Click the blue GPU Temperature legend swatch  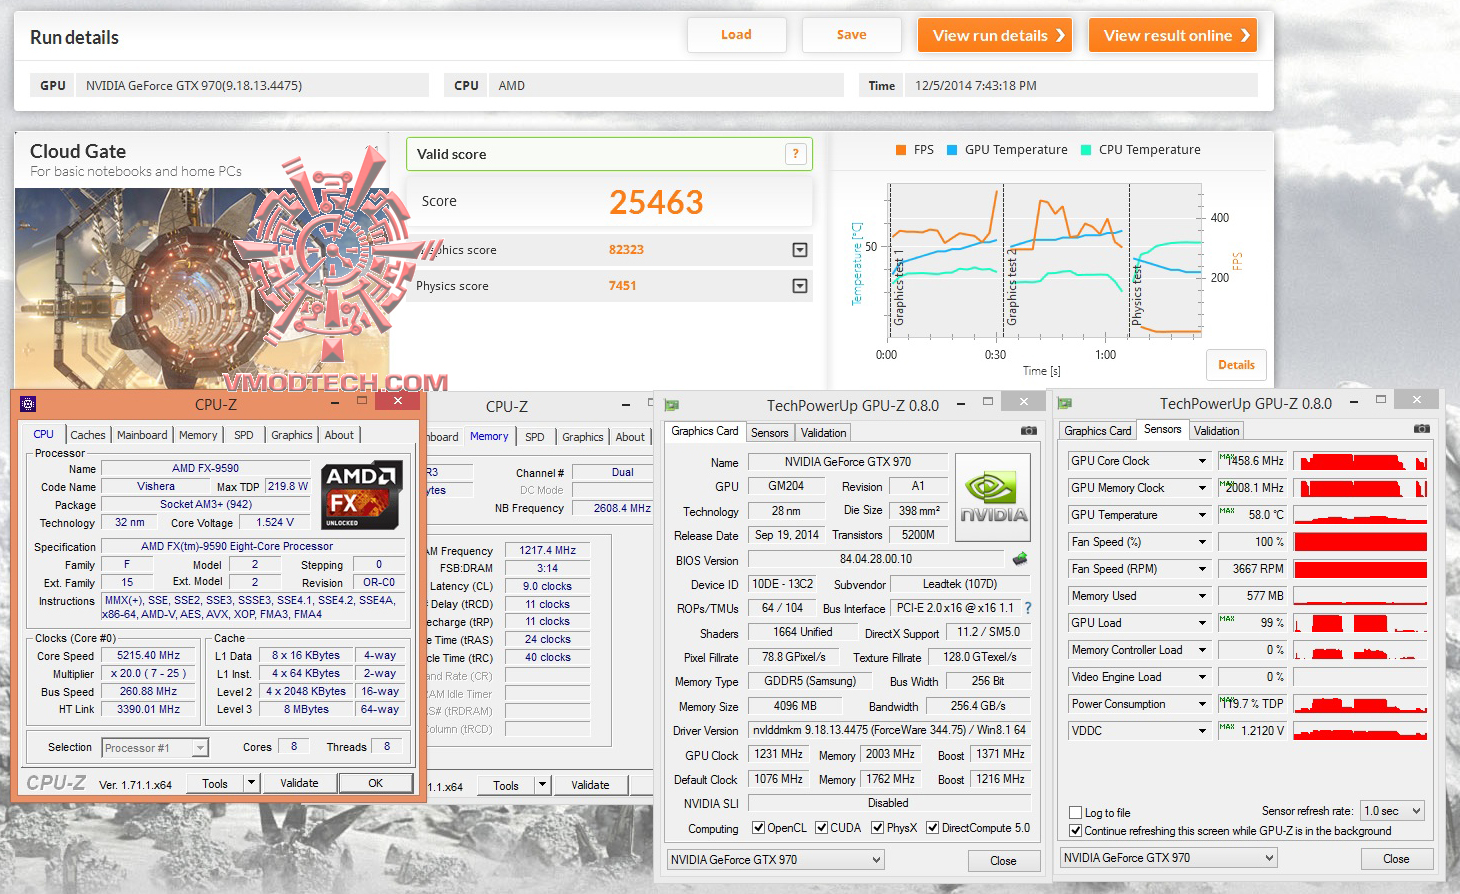[952, 150]
